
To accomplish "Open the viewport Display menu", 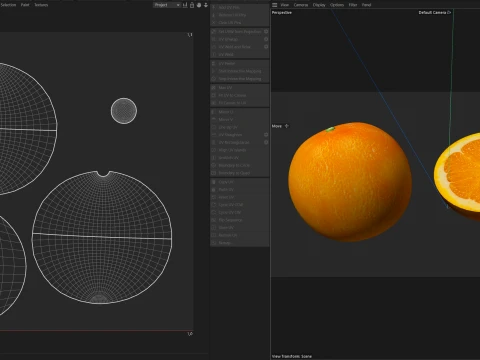I will (x=319, y=5).
